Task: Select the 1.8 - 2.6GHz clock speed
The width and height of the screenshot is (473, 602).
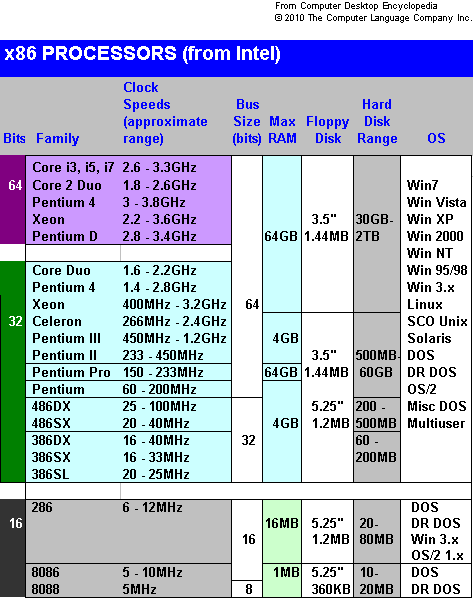Action: coord(159,185)
